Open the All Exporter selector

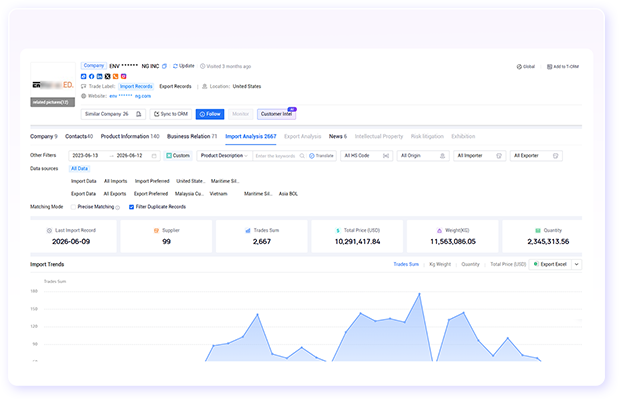[536, 156]
